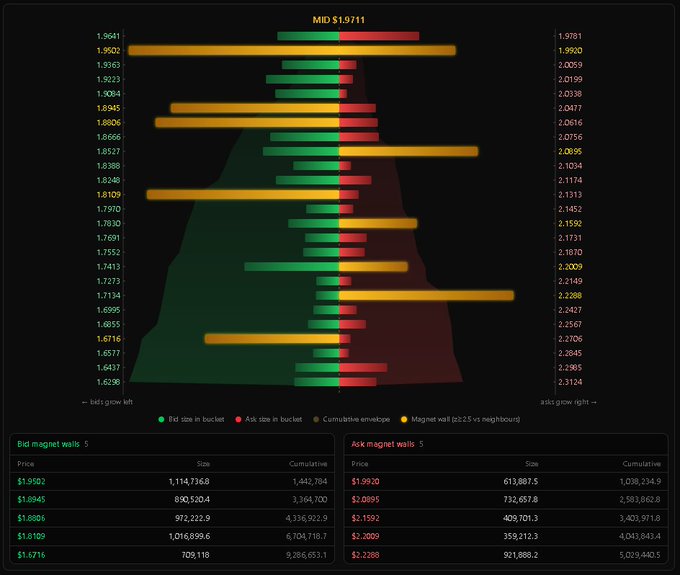
Task: Select the $1.8109 row in bid table
Action: [172, 536]
